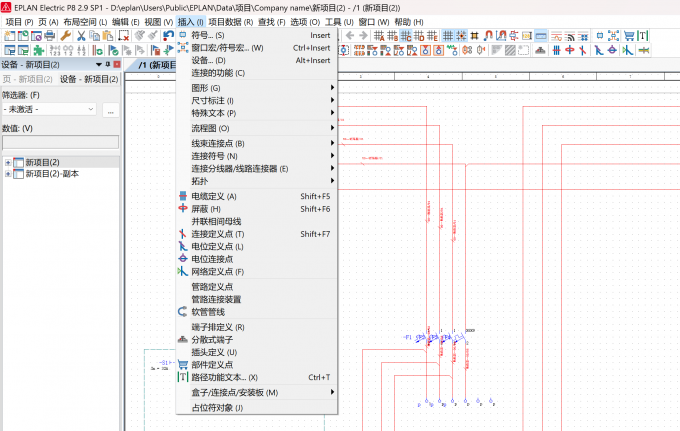Click the shopping cart parts toolbar icon
The width and height of the screenshot is (680, 431).
coord(628,36)
